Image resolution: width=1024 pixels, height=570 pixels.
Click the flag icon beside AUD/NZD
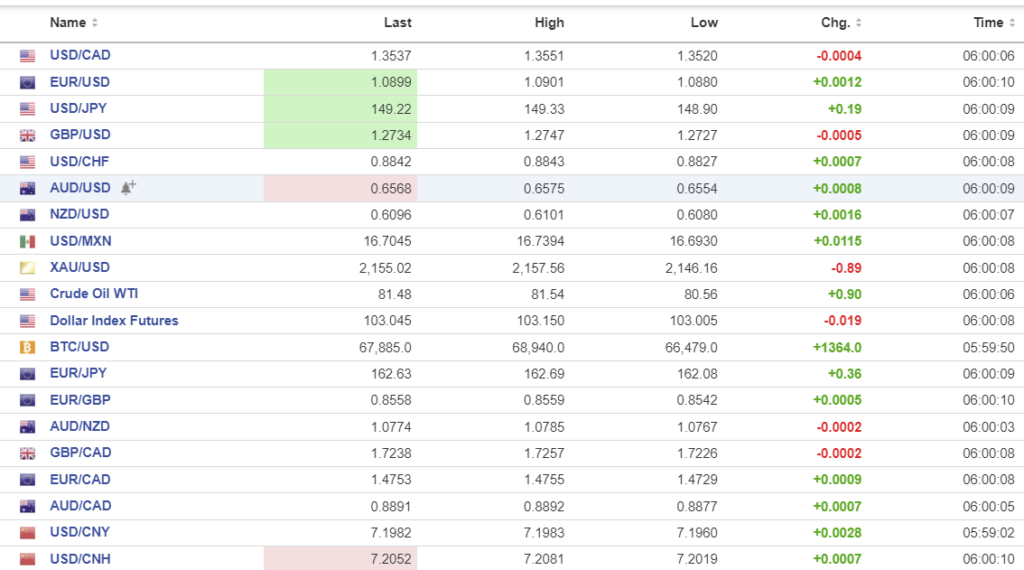(27, 427)
